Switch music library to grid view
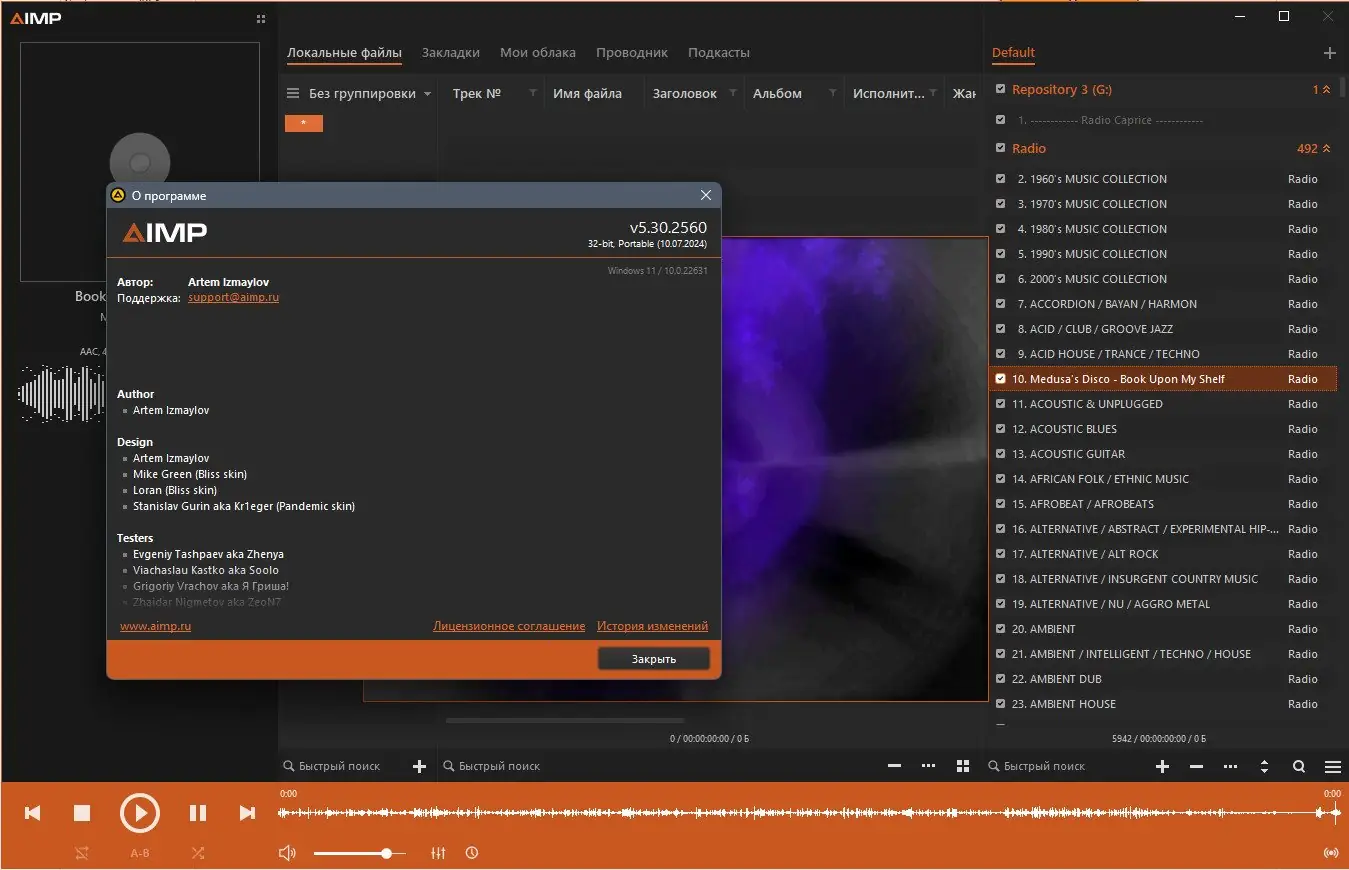The image size is (1349, 870). [963, 766]
